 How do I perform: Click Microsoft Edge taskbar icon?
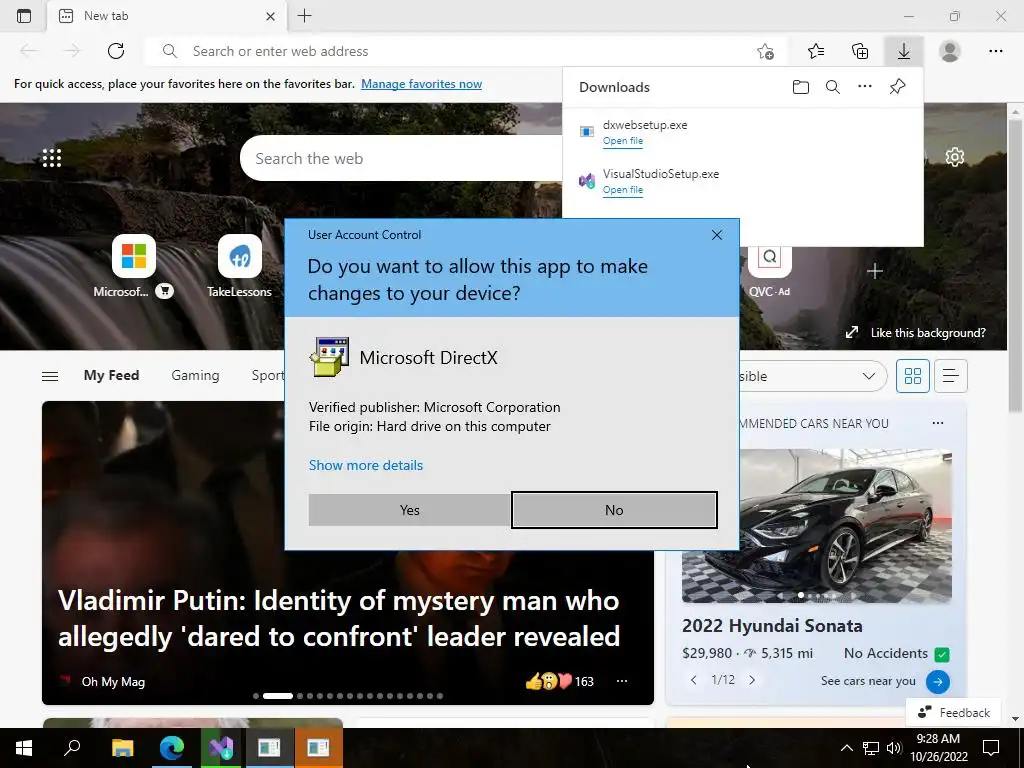172,748
